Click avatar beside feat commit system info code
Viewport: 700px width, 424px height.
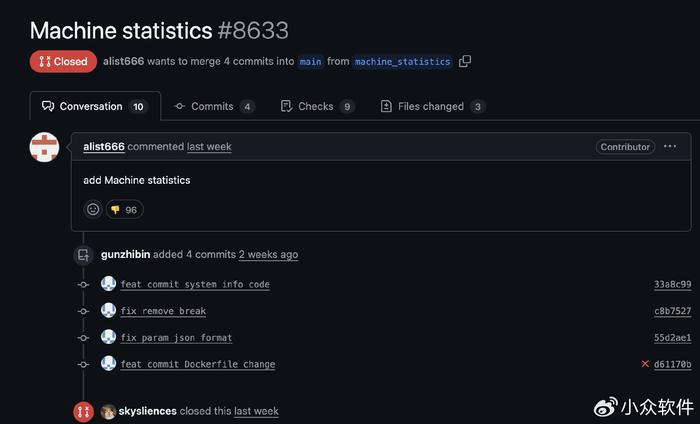tap(108, 284)
